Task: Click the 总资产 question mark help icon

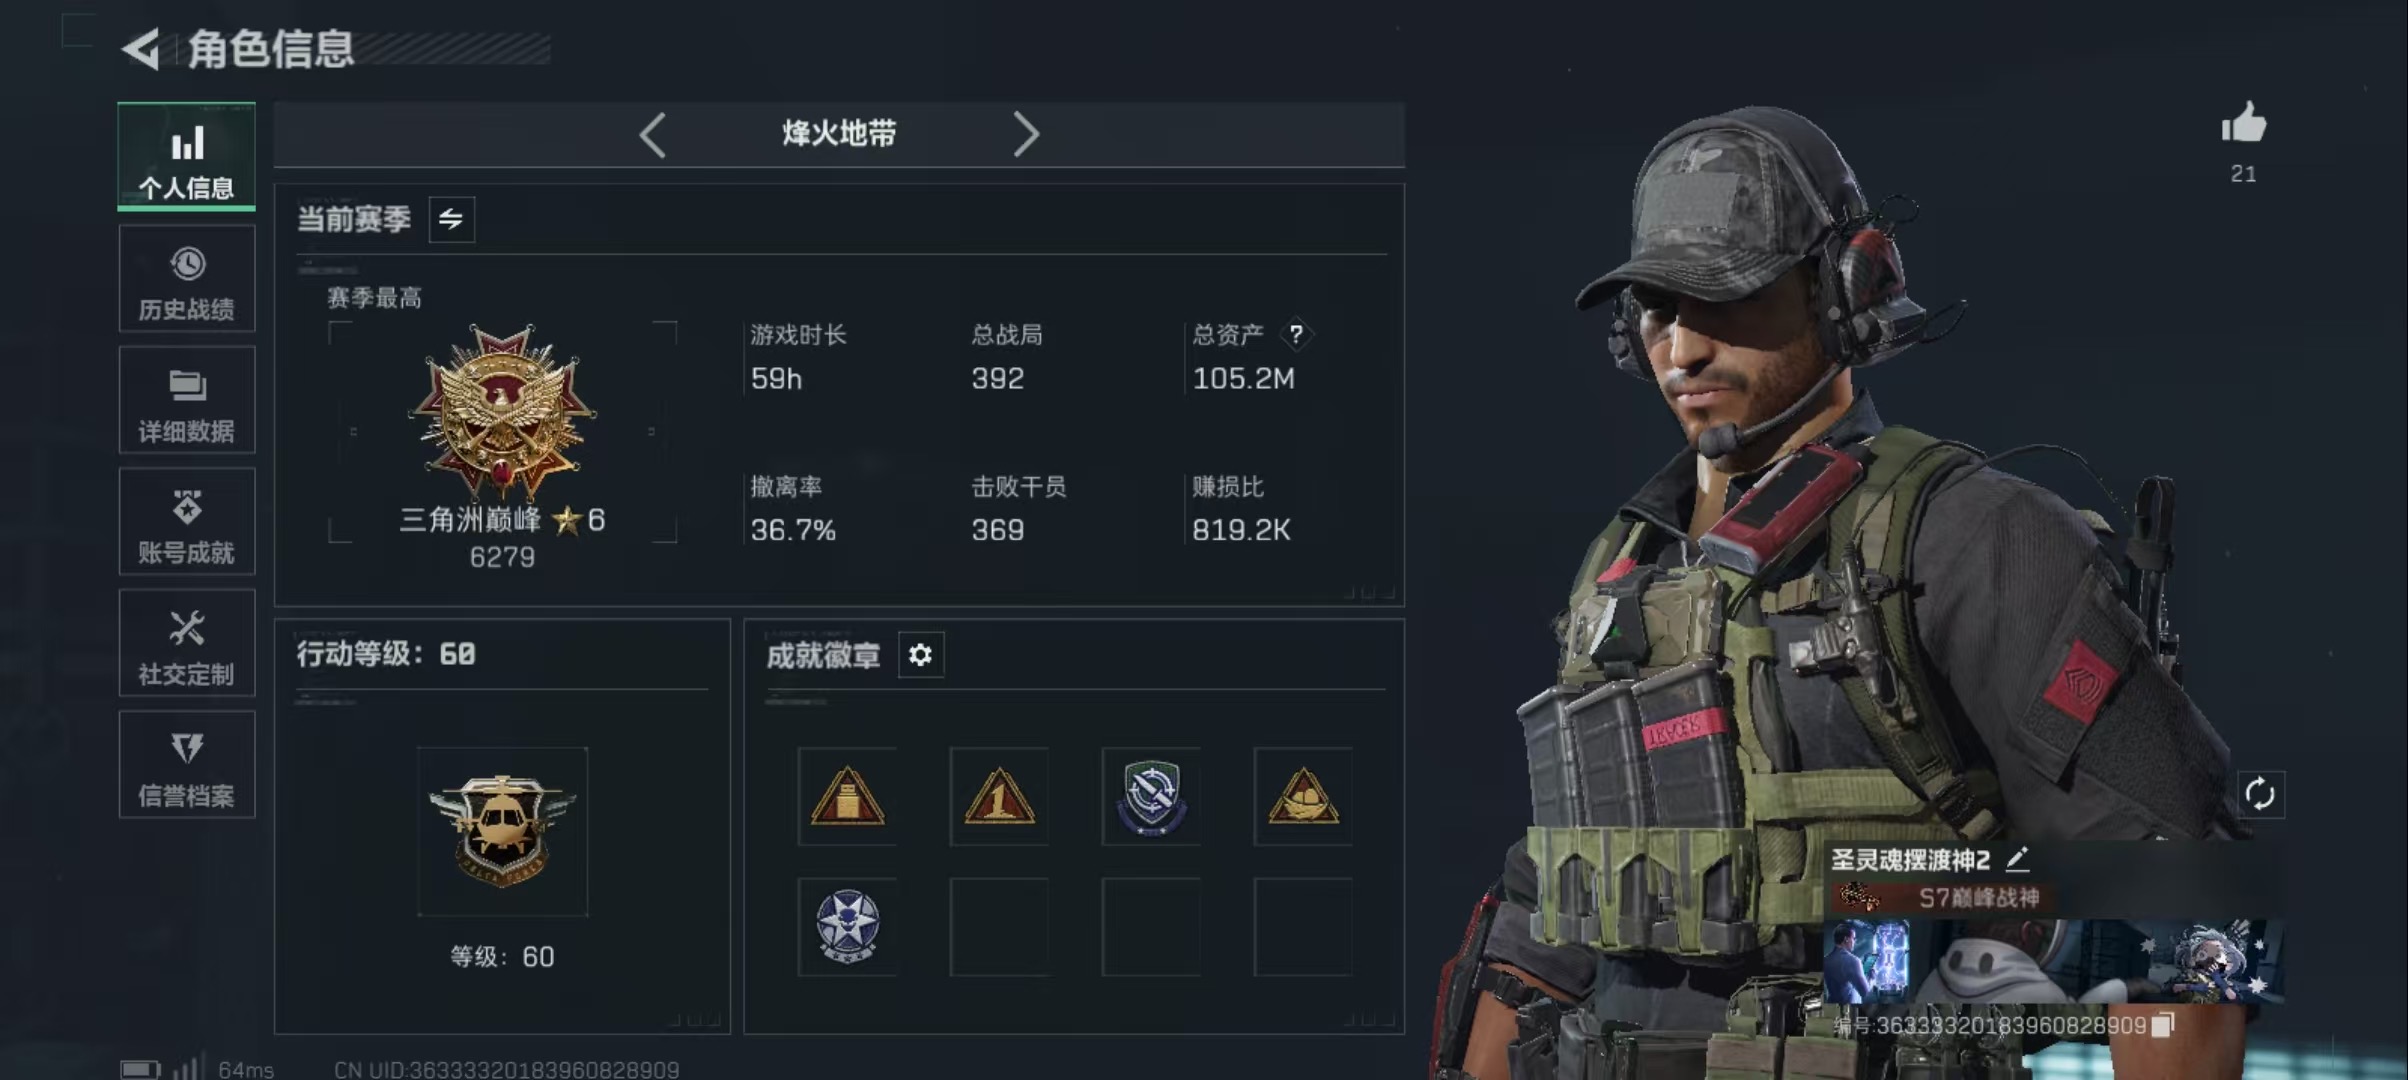Action: pos(1296,334)
